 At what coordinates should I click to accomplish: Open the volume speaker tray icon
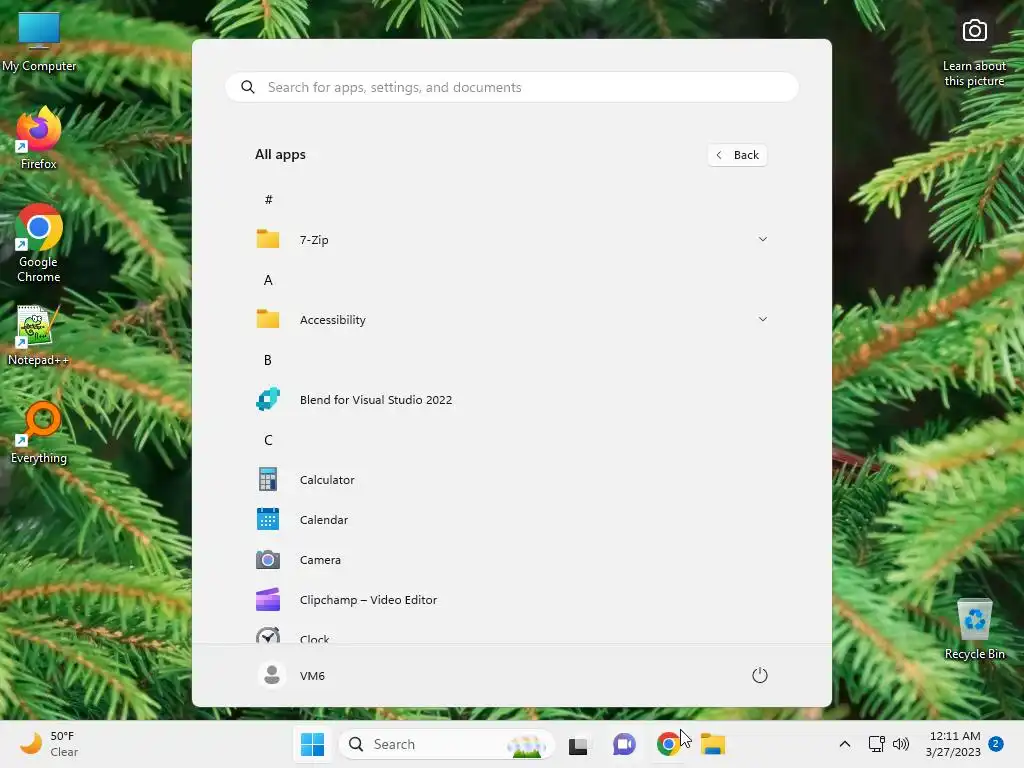pyautogui.click(x=901, y=744)
